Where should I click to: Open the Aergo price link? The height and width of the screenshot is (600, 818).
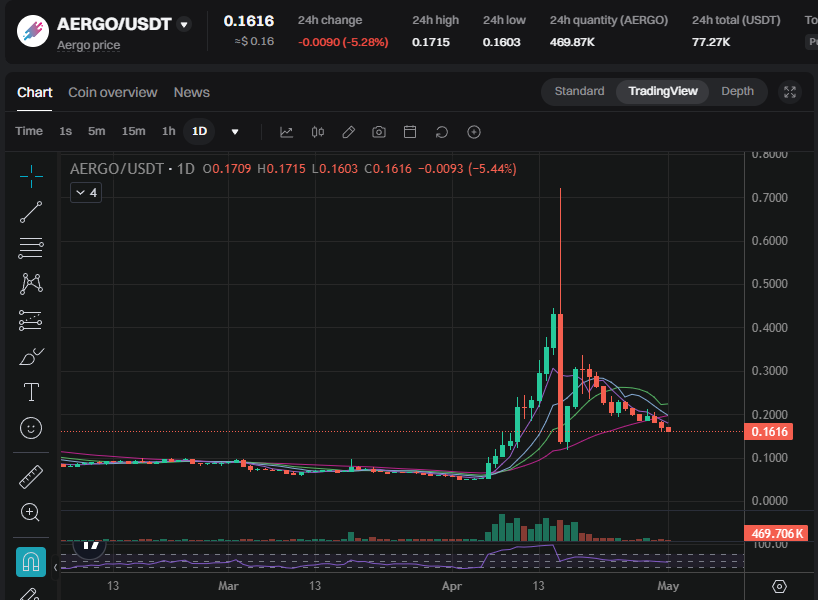pos(89,45)
